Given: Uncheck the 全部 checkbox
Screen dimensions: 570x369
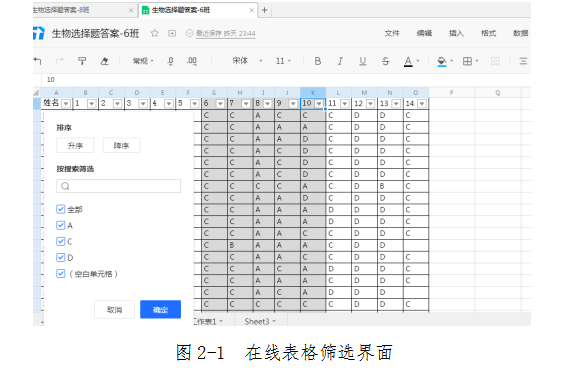Looking at the screenshot, I should [61, 209].
